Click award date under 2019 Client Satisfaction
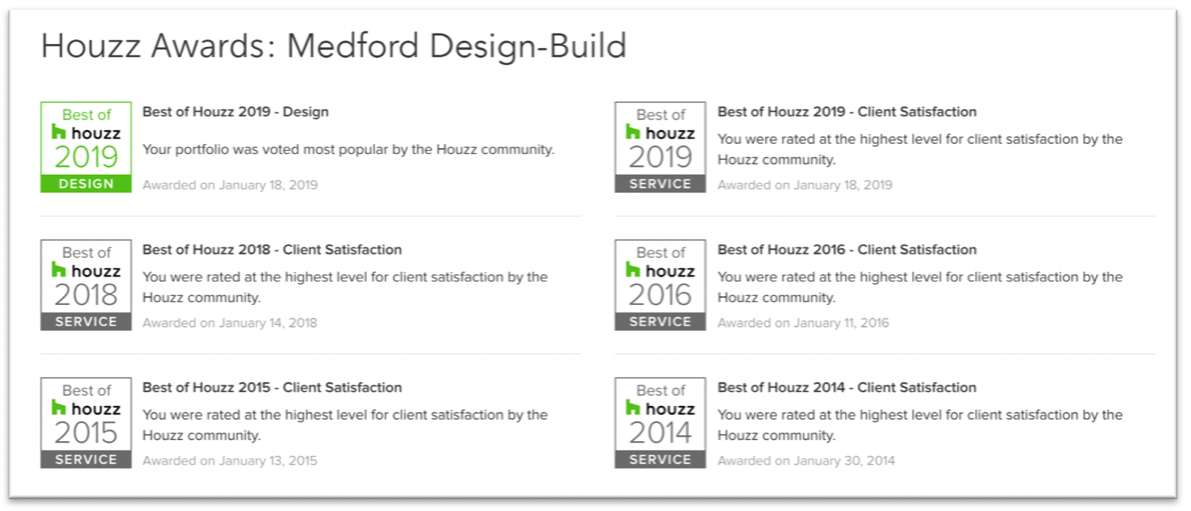The width and height of the screenshot is (1191, 511). click(x=804, y=185)
